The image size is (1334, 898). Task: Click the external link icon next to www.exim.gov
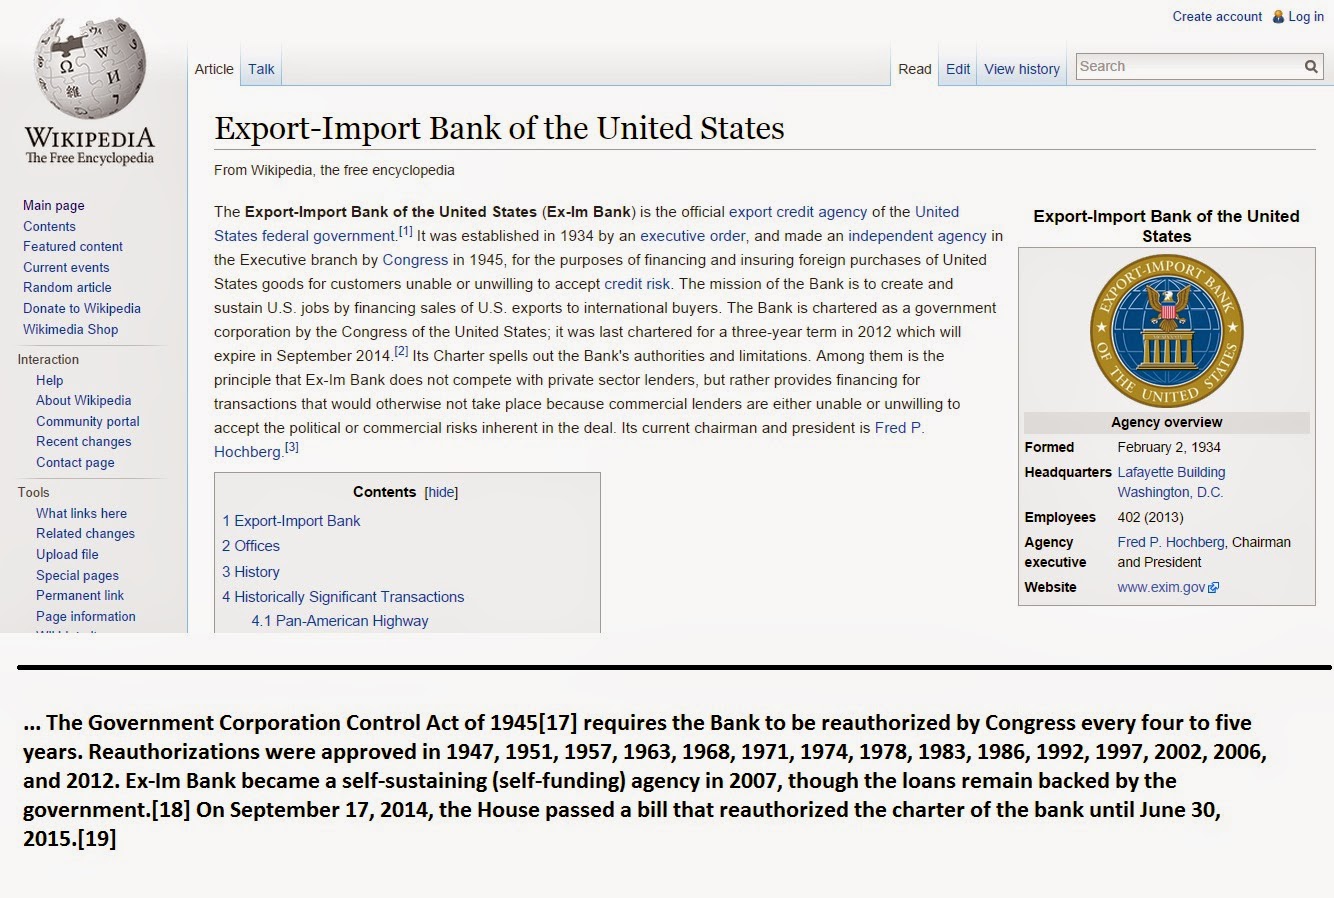(x=1214, y=588)
